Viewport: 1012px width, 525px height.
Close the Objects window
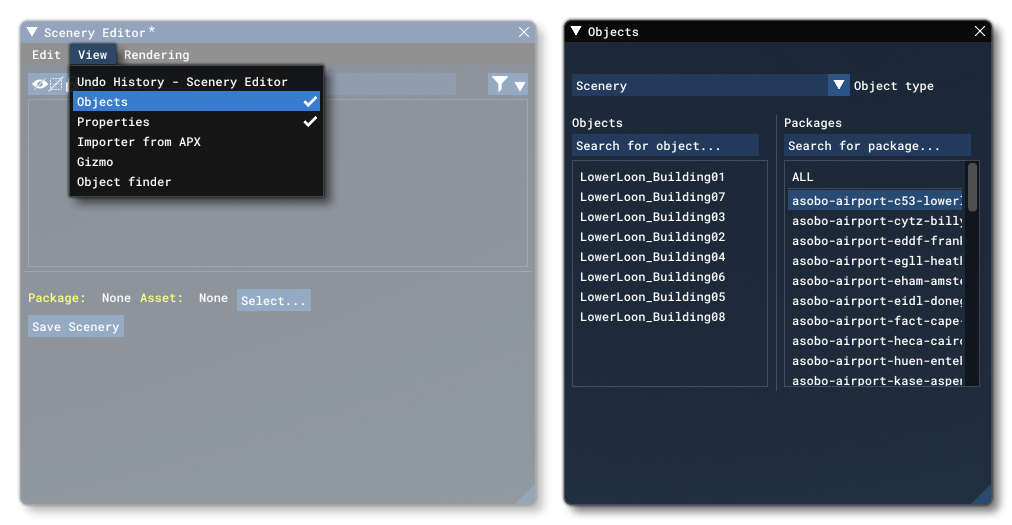(x=979, y=31)
